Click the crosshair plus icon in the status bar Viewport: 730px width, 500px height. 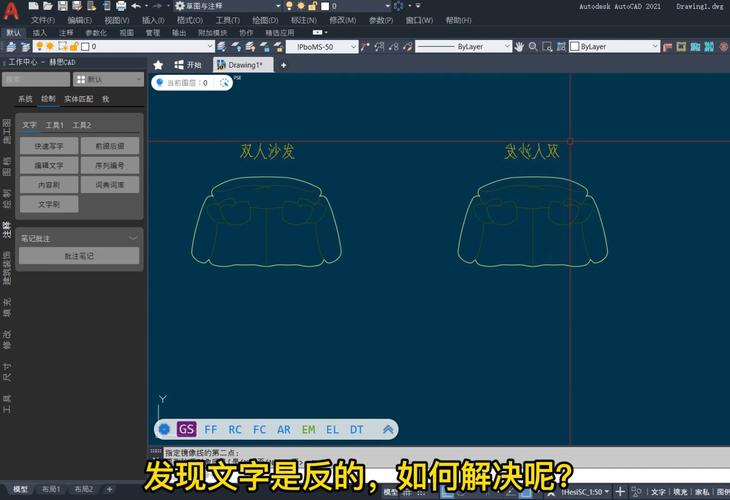click(620, 491)
